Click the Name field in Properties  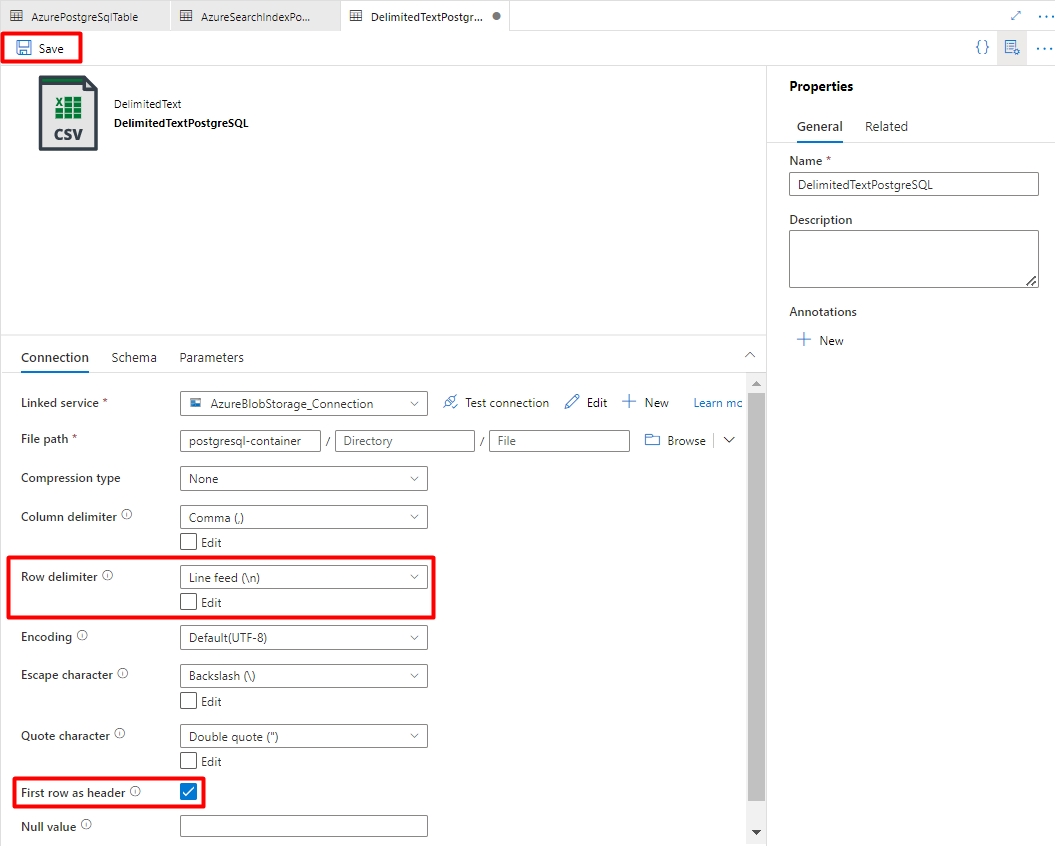(x=914, y=184)
